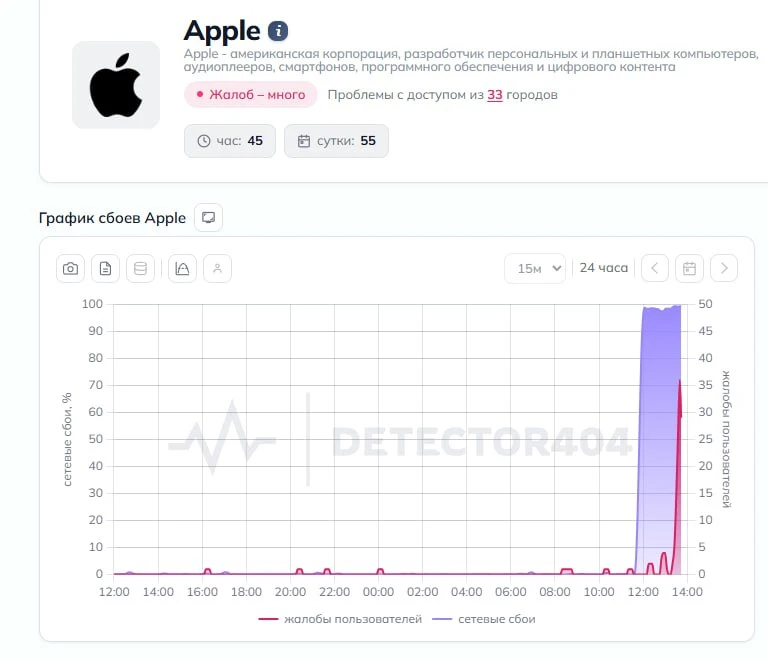Click the 24 часа range label
Viewport: 768px width, 661px height.
603,268
